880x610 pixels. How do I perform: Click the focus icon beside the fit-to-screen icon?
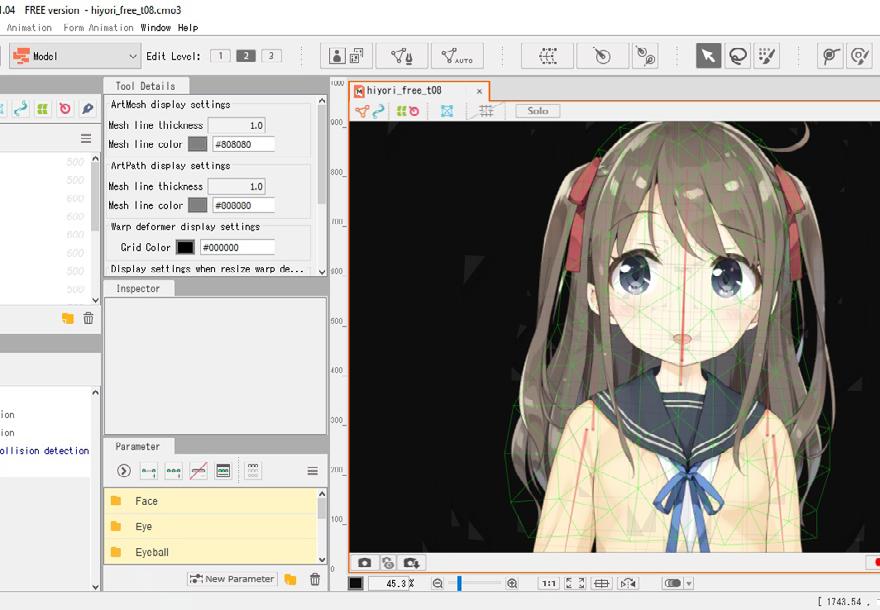pos(602,584)
